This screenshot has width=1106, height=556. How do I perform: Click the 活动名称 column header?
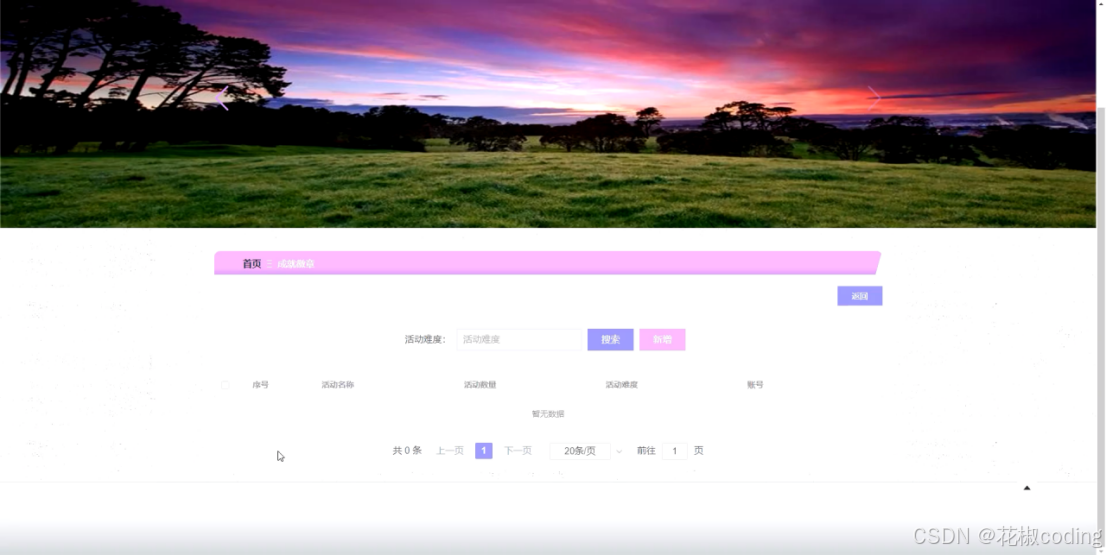338,385
